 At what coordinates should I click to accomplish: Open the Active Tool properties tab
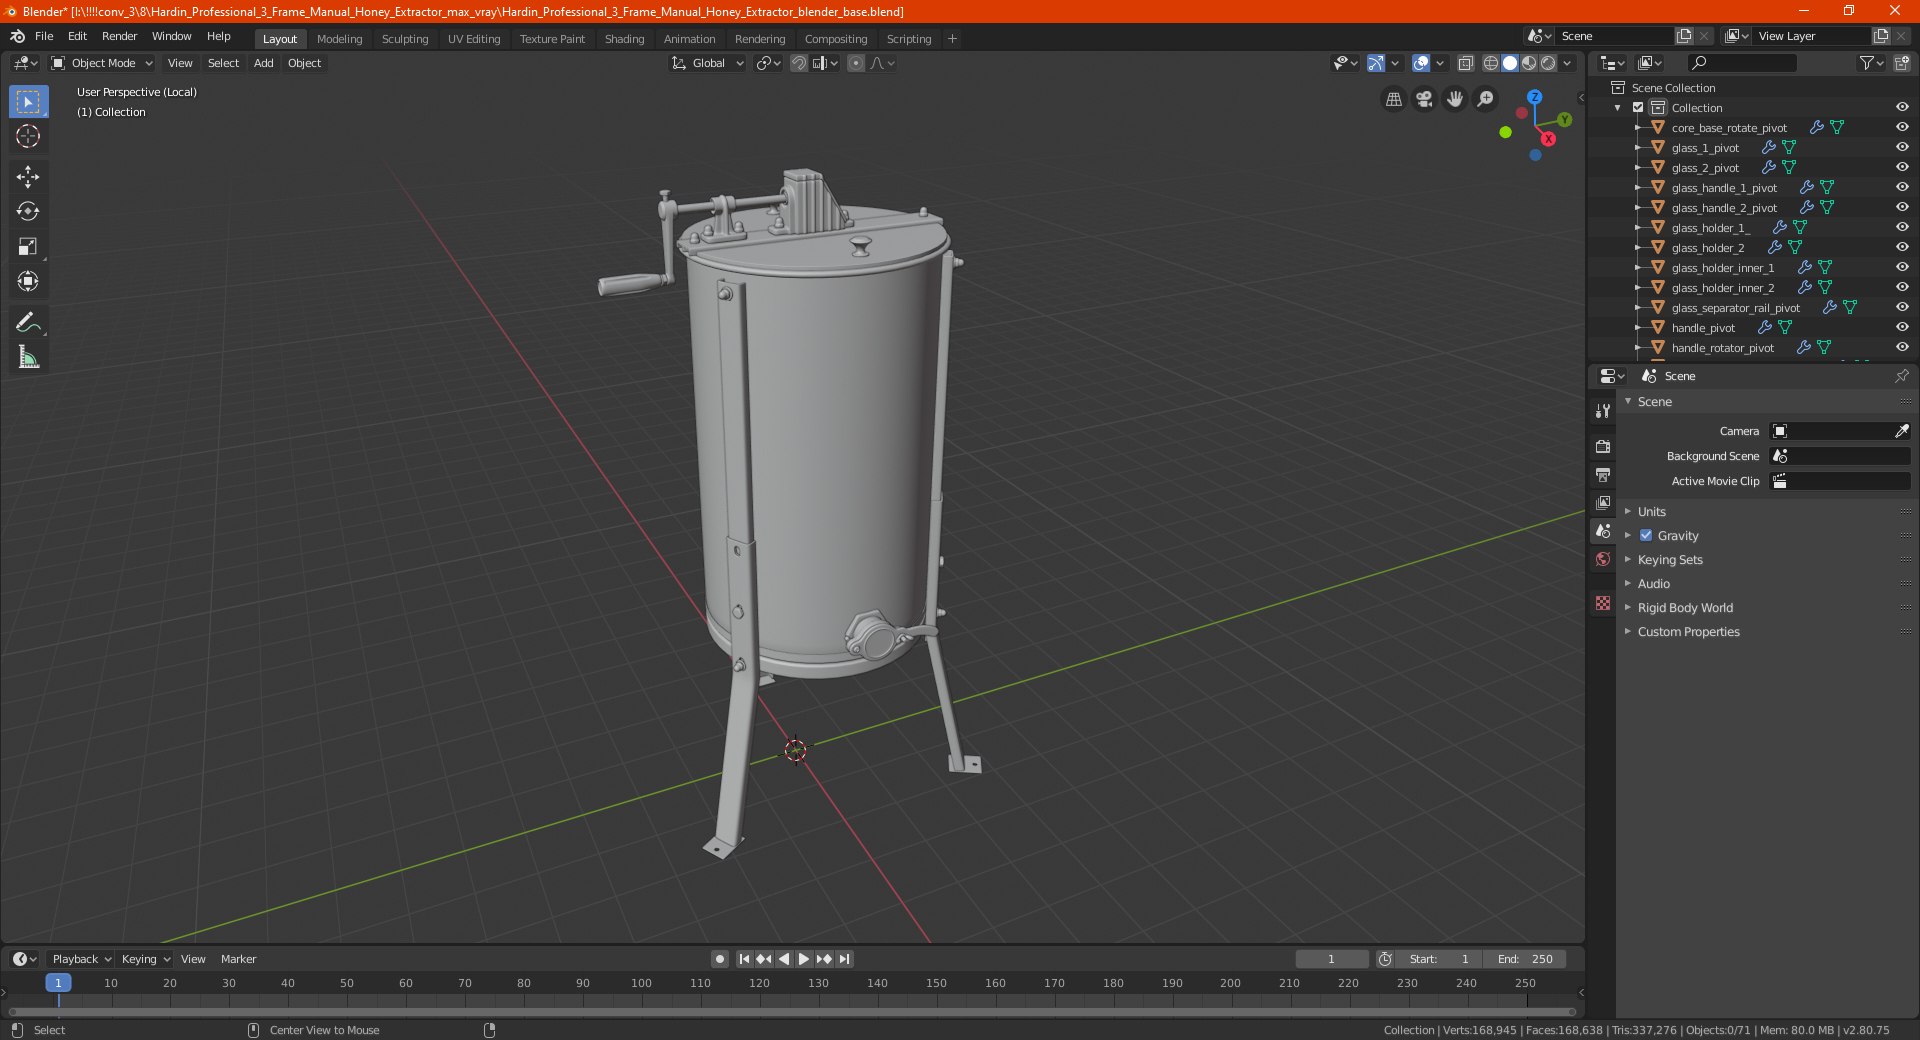pos(1603,410)
